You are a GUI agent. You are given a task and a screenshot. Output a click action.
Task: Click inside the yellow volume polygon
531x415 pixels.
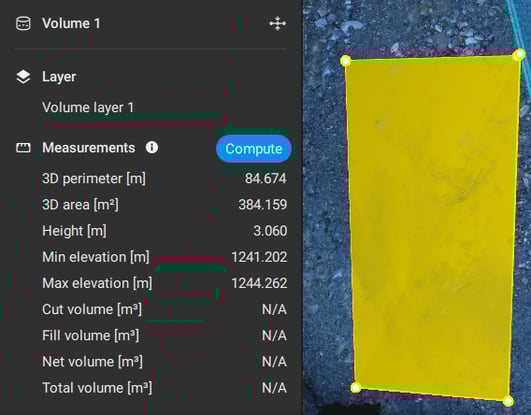432,227
